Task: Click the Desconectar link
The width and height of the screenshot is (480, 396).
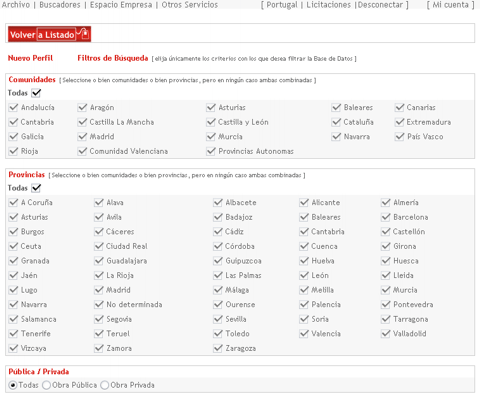Action: point(380,5)
